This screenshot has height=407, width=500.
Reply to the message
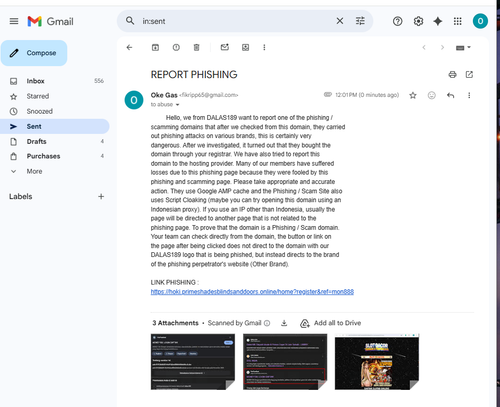(450, 95)
